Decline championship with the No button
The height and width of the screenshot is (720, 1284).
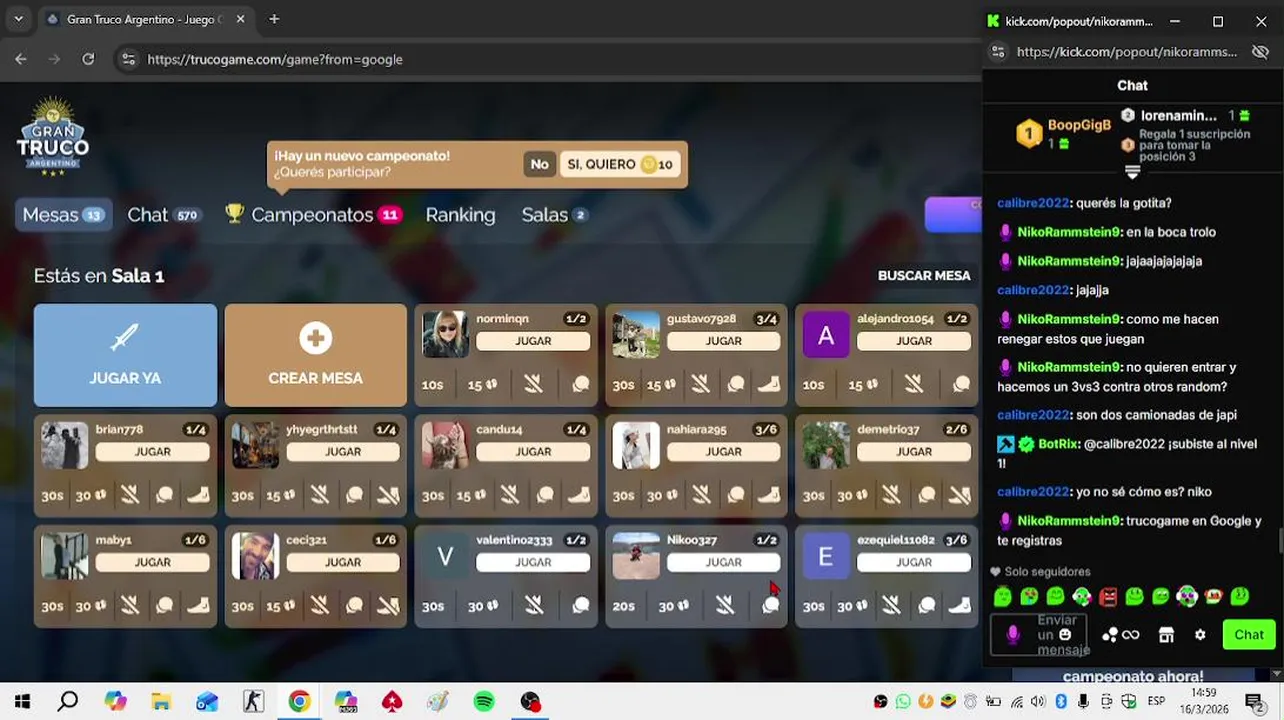pos(539,164)
